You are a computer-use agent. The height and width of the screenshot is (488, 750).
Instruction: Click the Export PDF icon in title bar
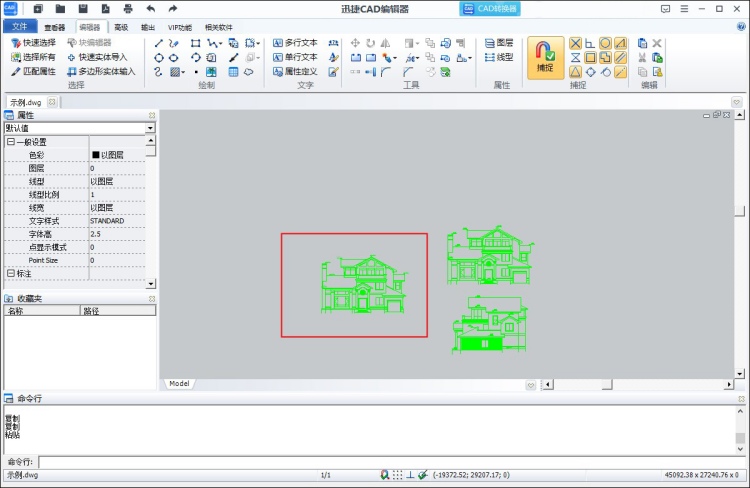[x=105, y=9]
